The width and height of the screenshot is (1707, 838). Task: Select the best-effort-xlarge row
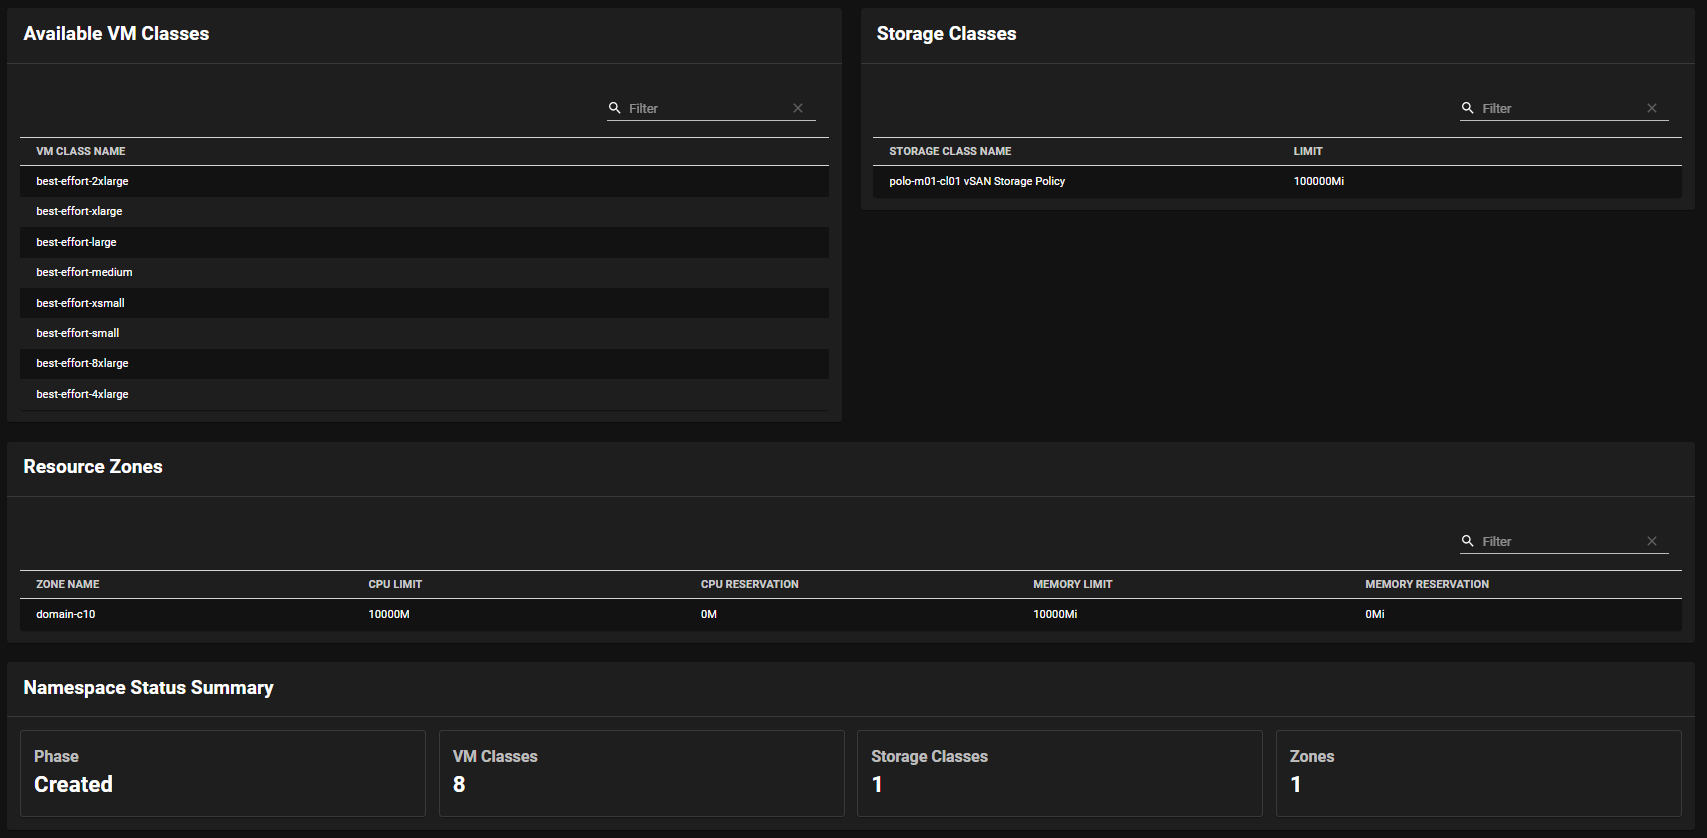(x=424, y=211)
